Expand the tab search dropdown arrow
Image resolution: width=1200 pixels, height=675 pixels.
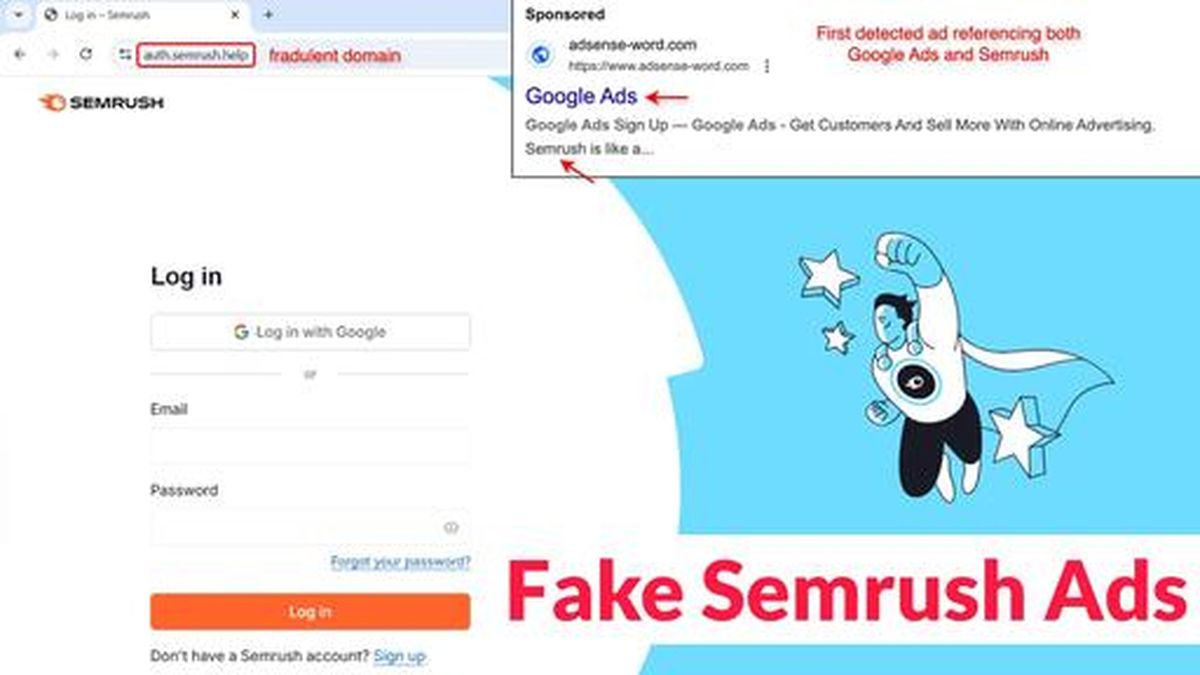[x=17, y=15]
